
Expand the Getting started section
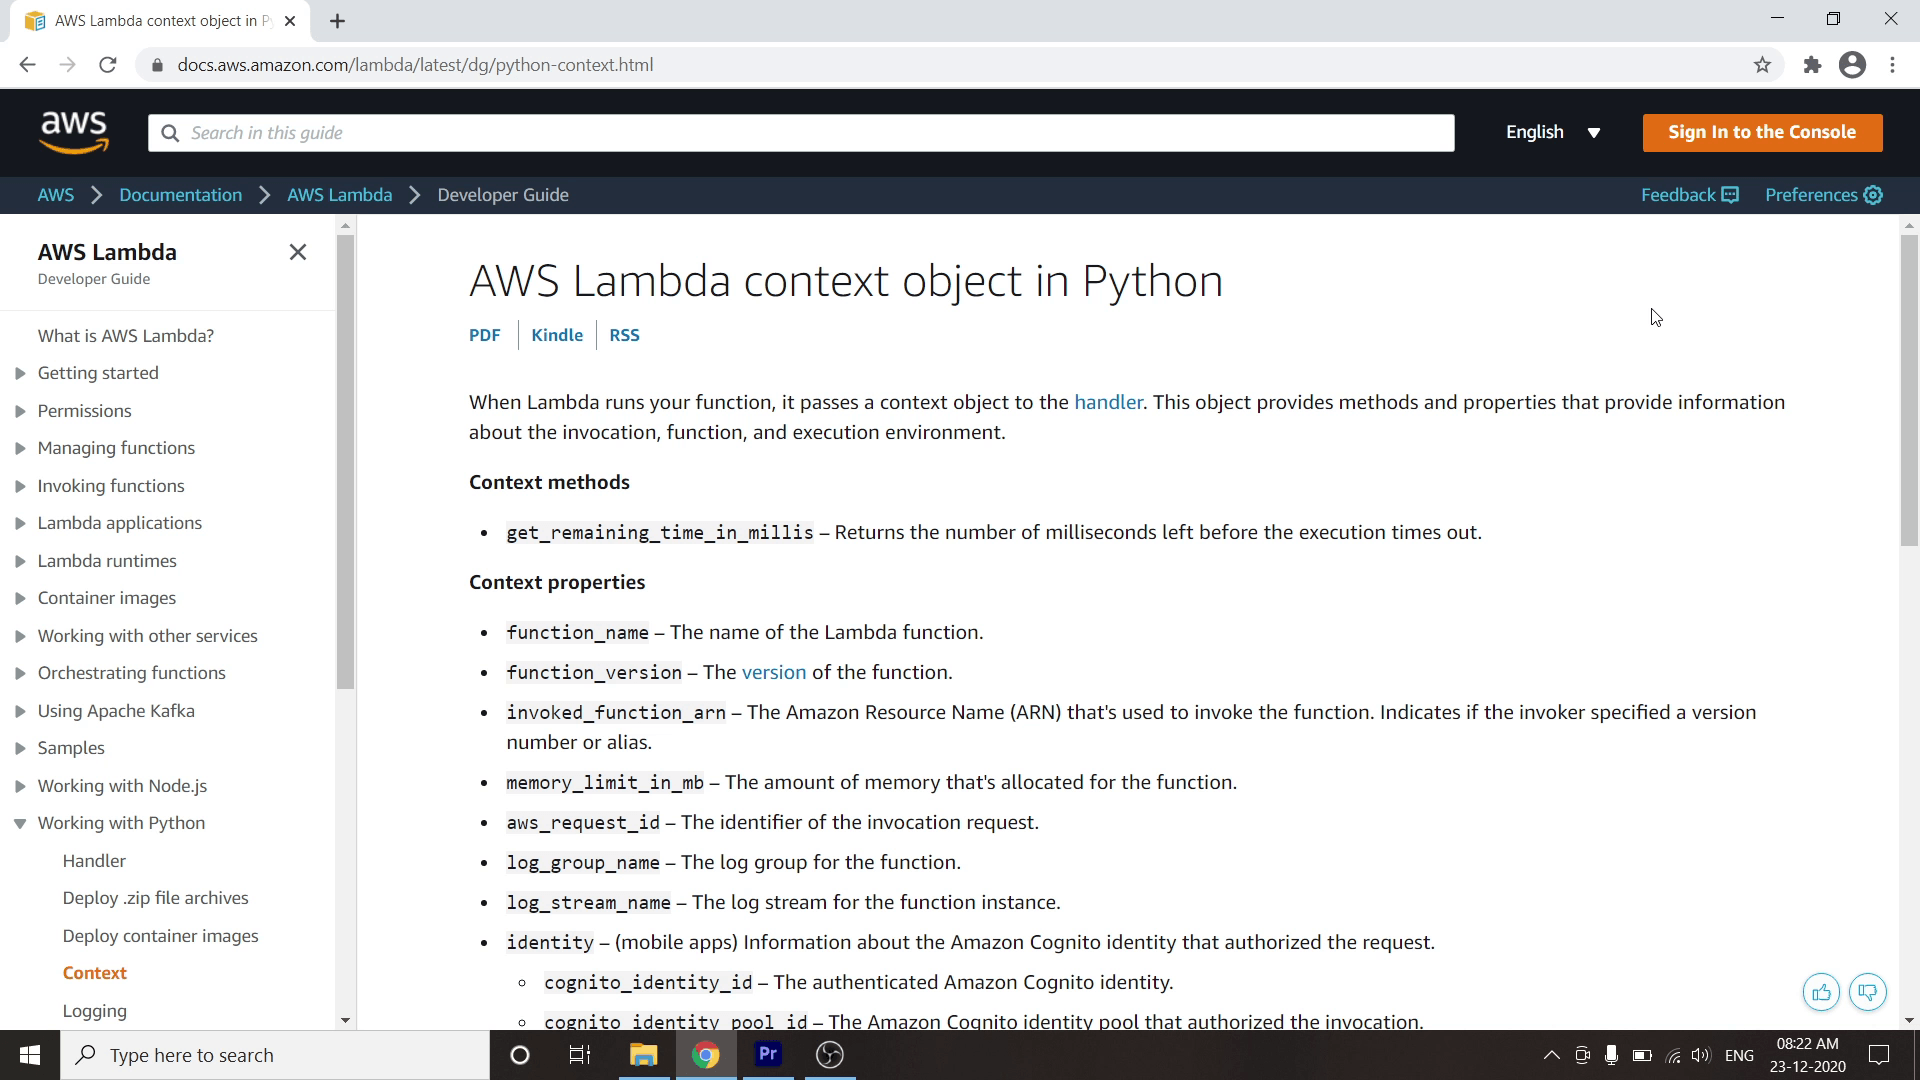[x=20, y=373]
